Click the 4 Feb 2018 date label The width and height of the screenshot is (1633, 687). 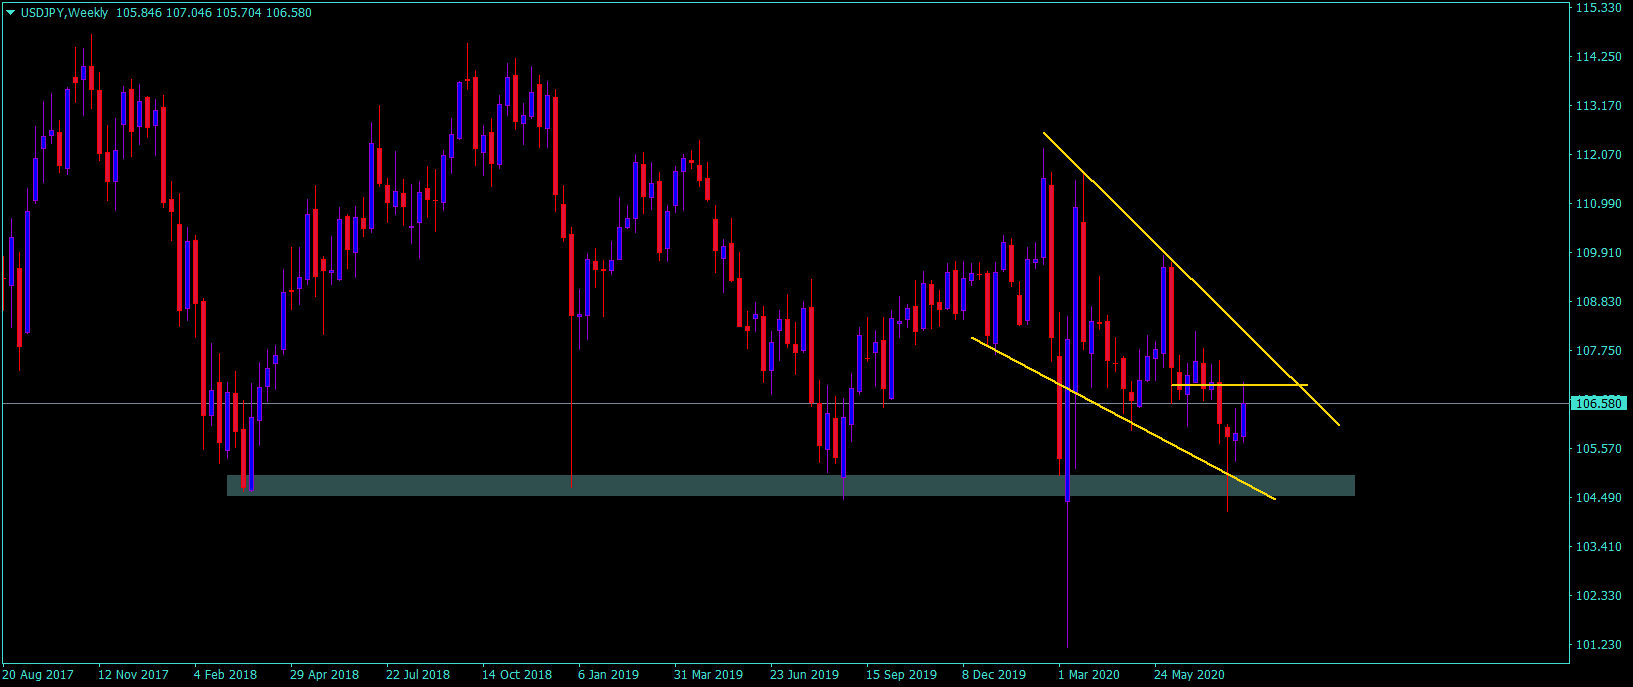click(225, 675)
